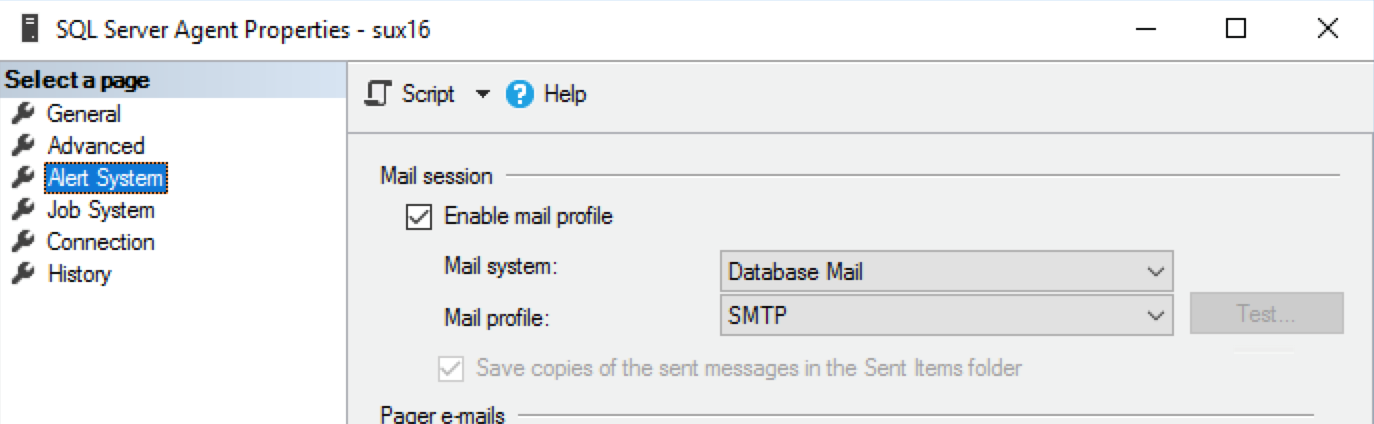The width and height of the screenshot is (1374, 424).
Task: Click the blue Help question mark icon
Action: (520, 95)
